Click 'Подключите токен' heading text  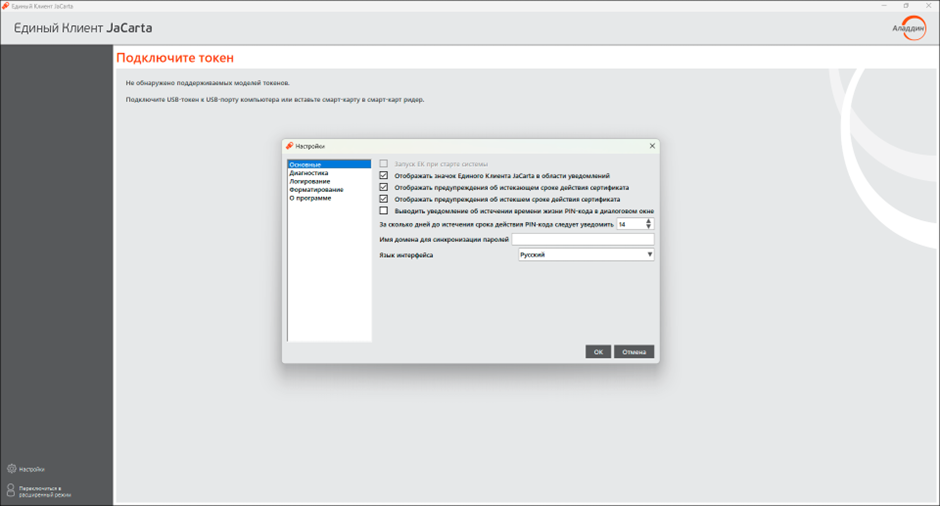click(175, 58)
